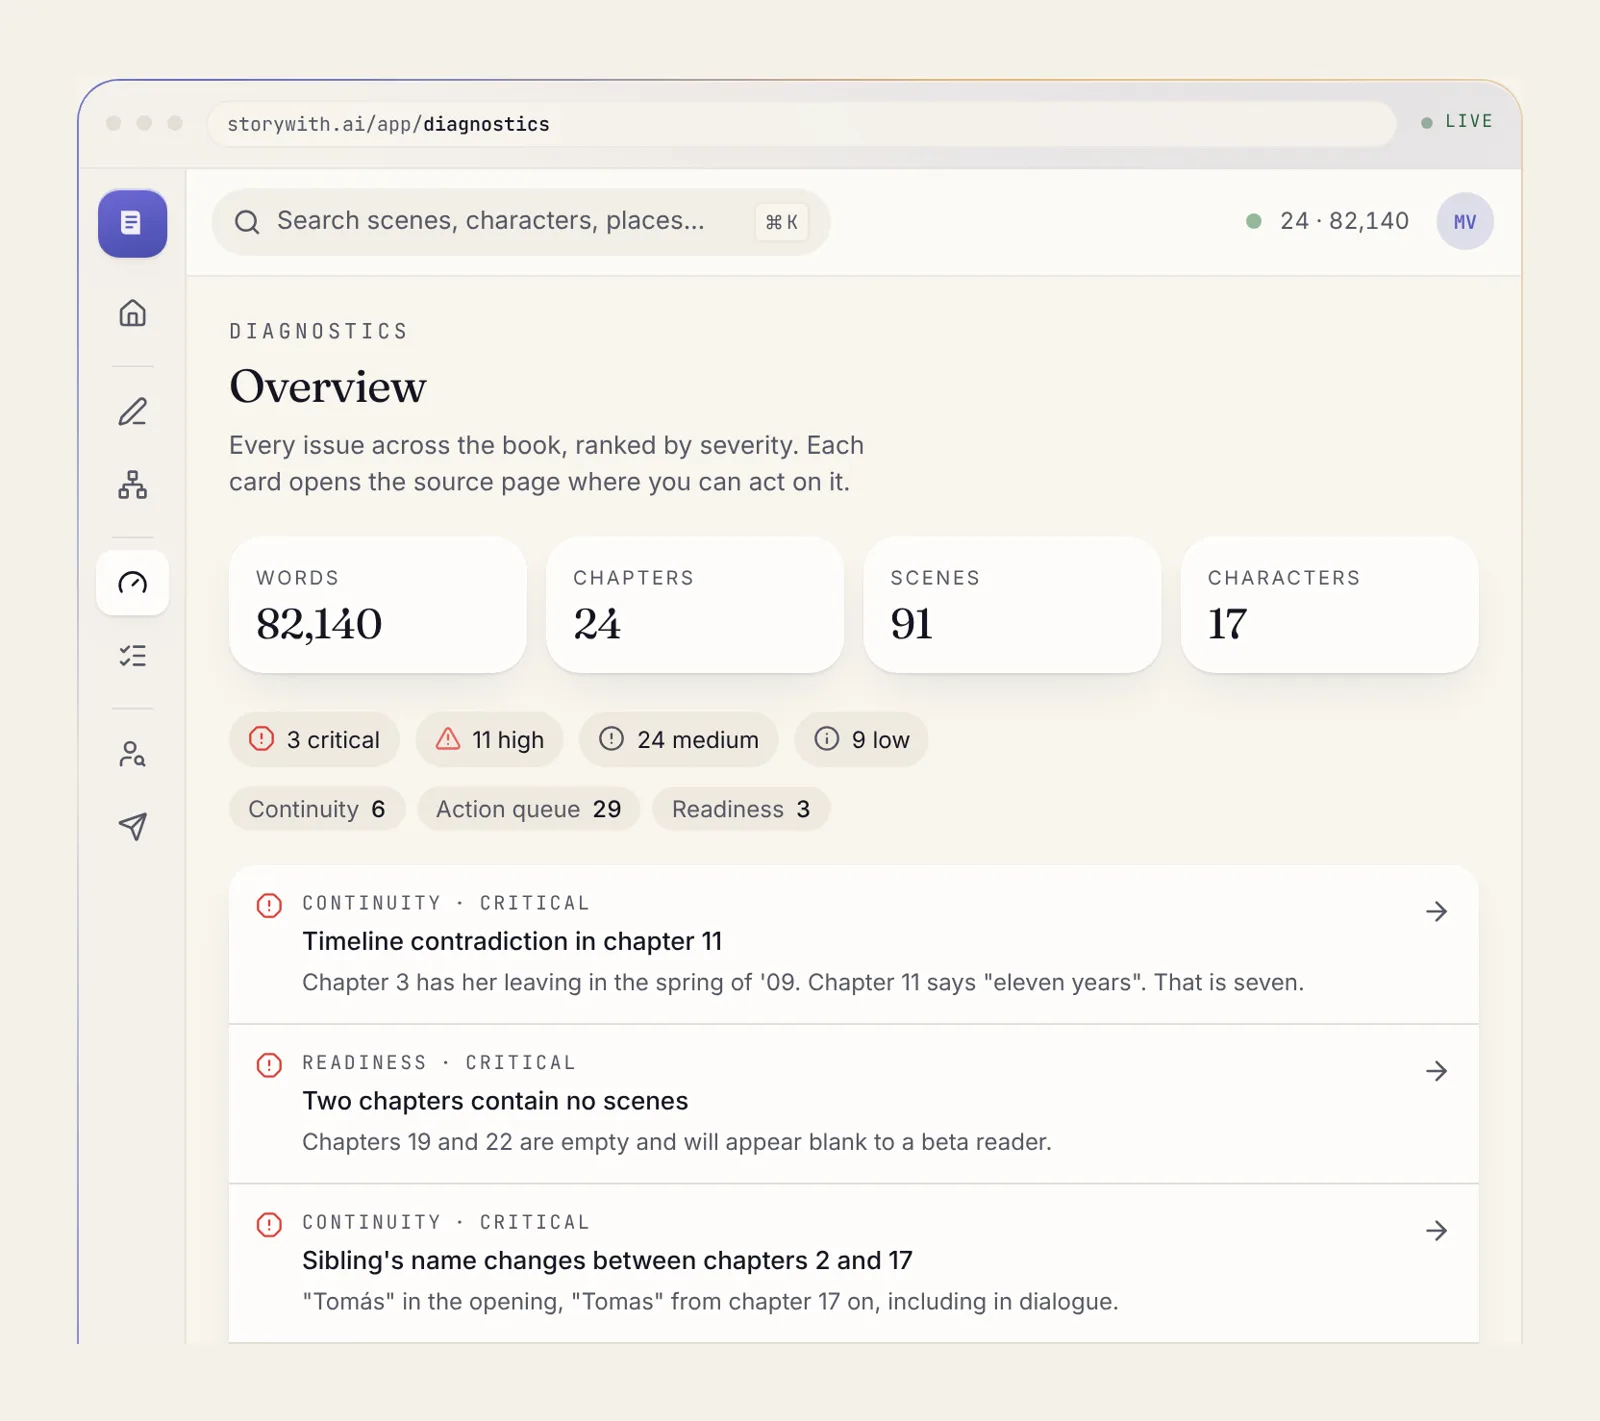Click the 24 · 82,140 status readout
Screen dimensions: 1600x1421
click(1327, 221)
